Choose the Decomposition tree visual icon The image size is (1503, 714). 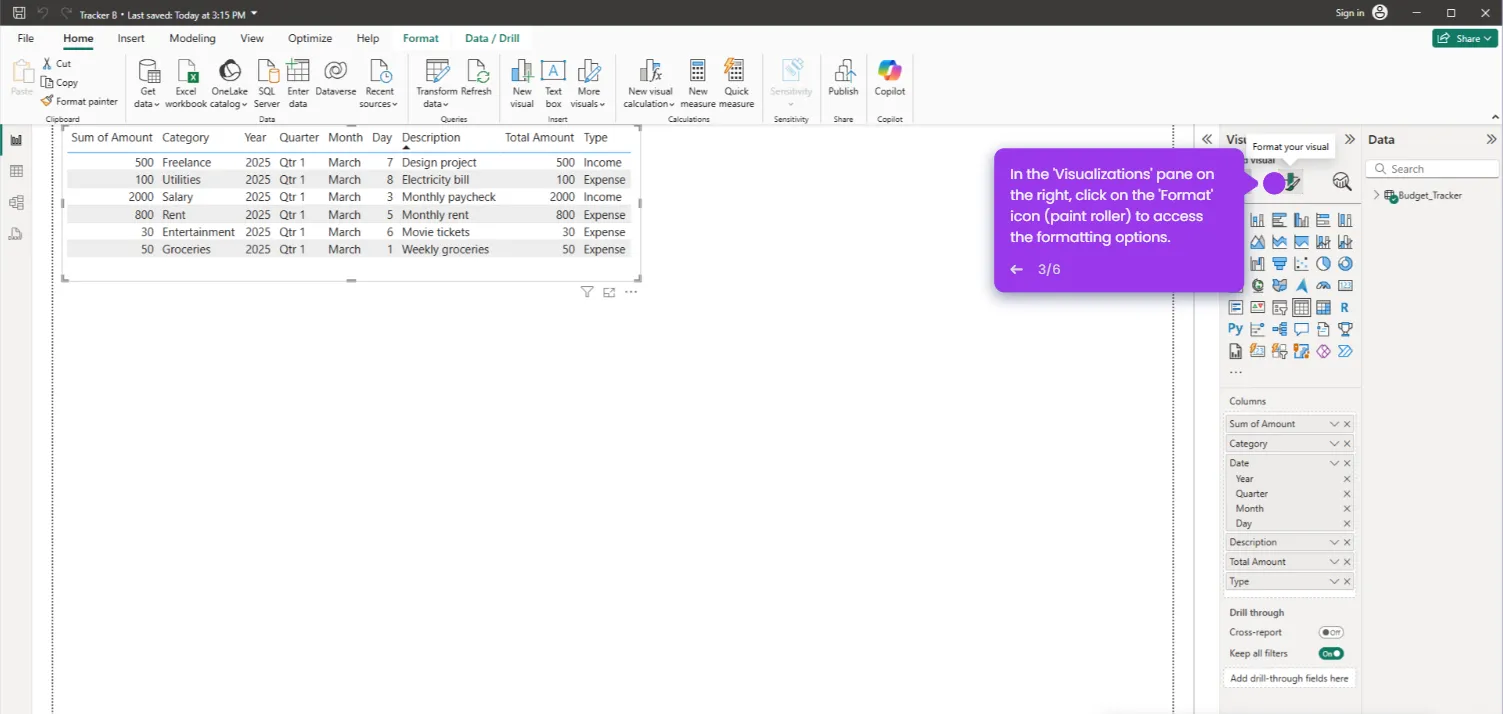(1279, 329)
